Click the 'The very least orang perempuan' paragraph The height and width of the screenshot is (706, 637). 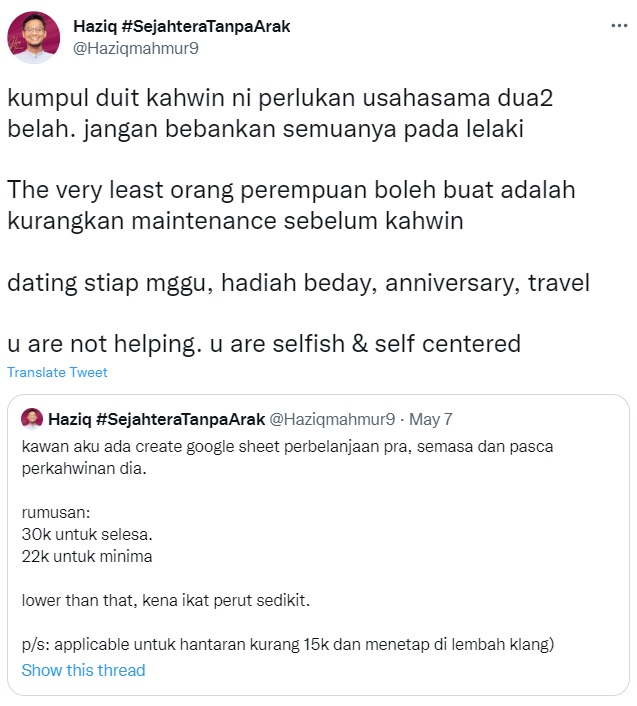click(x=290, y=205)
